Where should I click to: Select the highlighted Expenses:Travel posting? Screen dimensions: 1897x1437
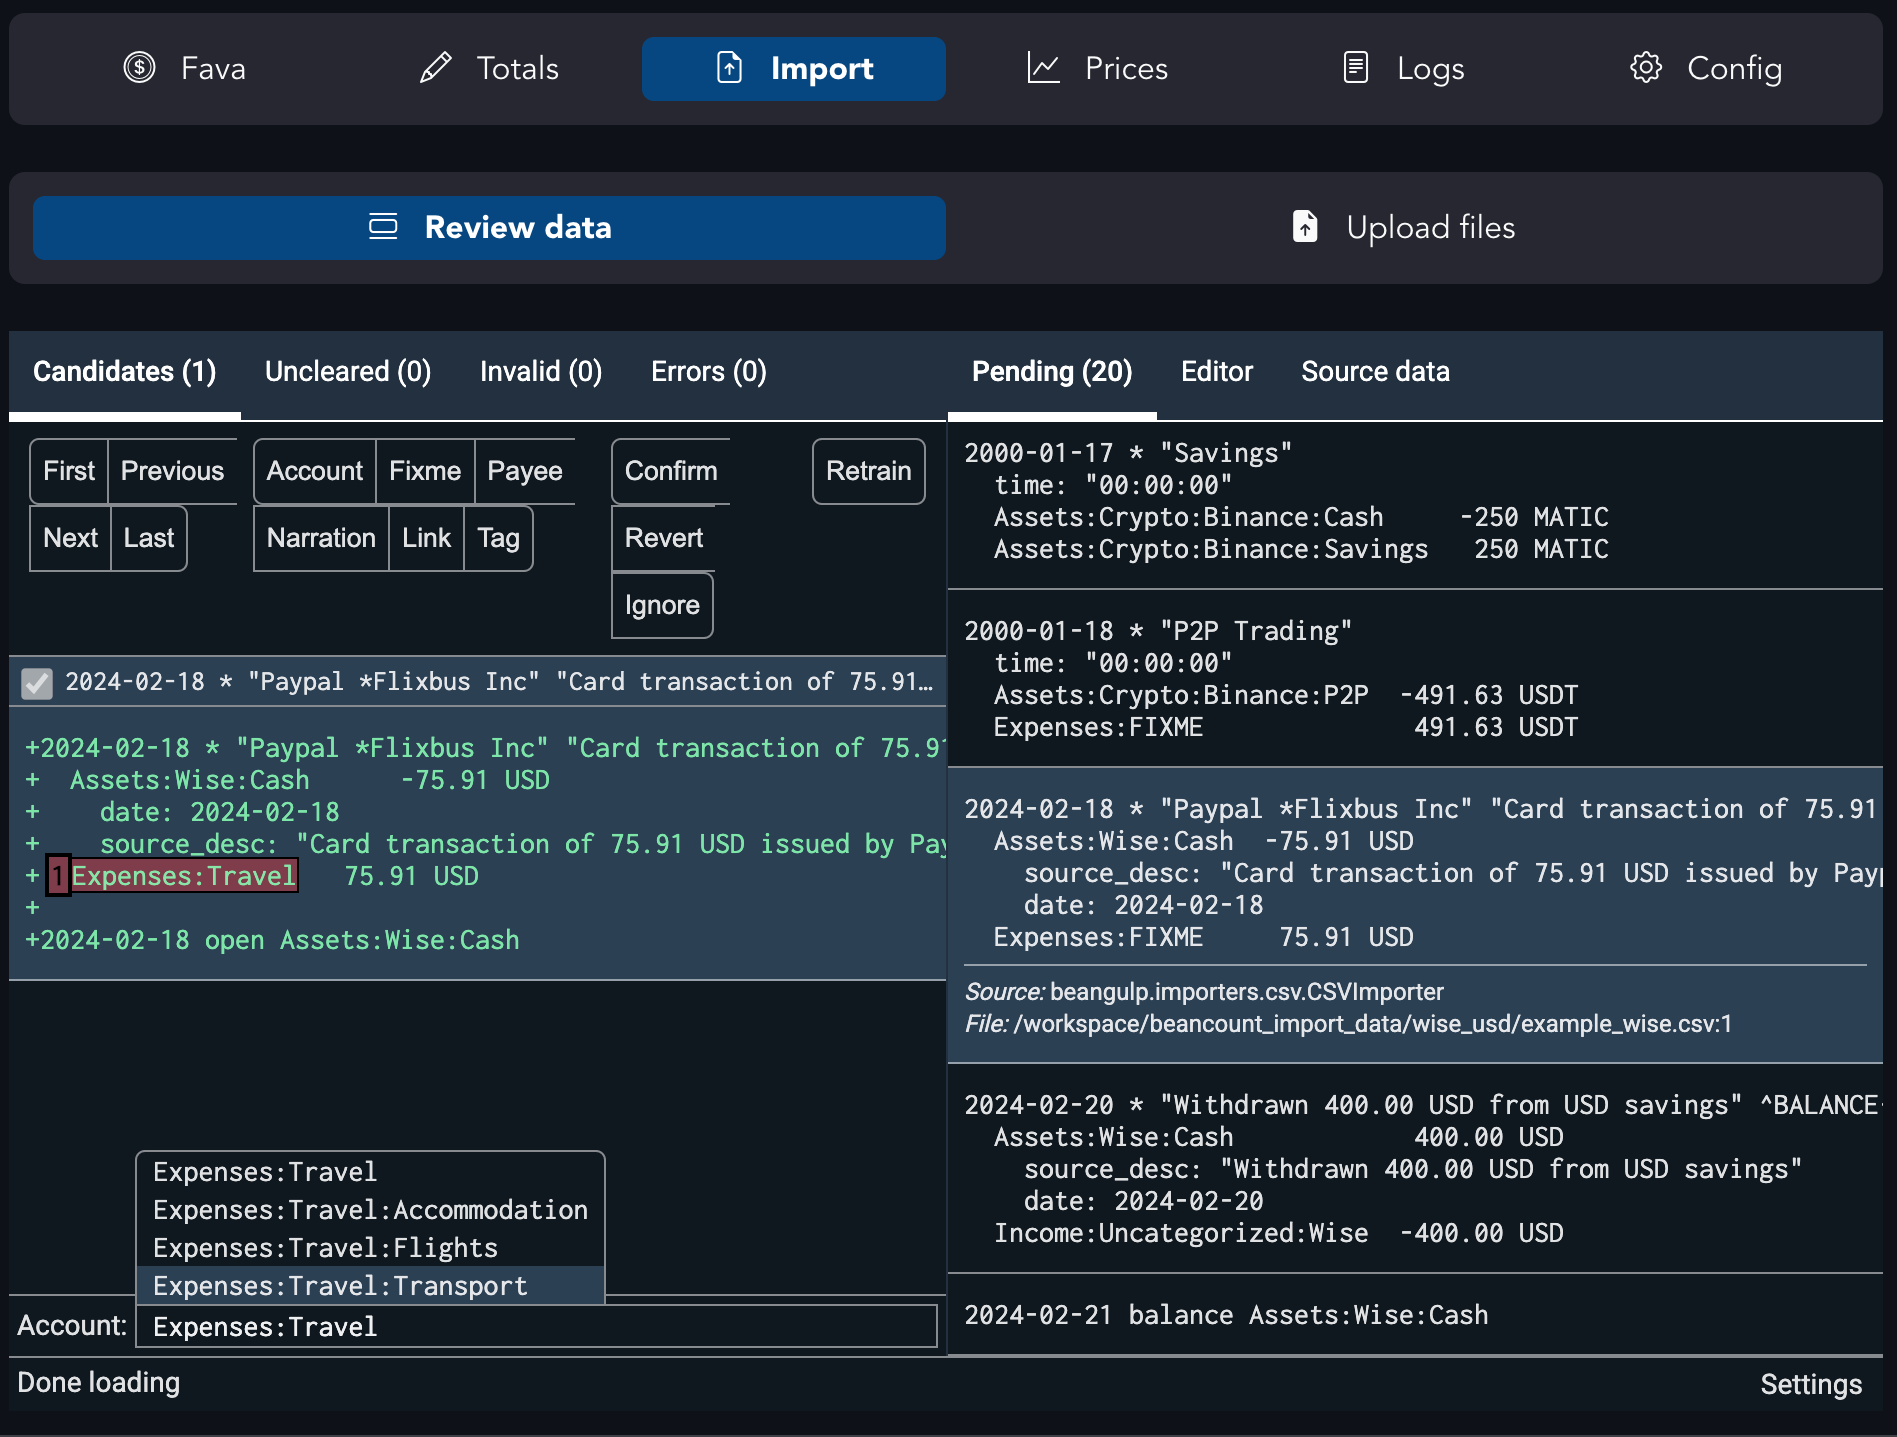click(184, 877)
